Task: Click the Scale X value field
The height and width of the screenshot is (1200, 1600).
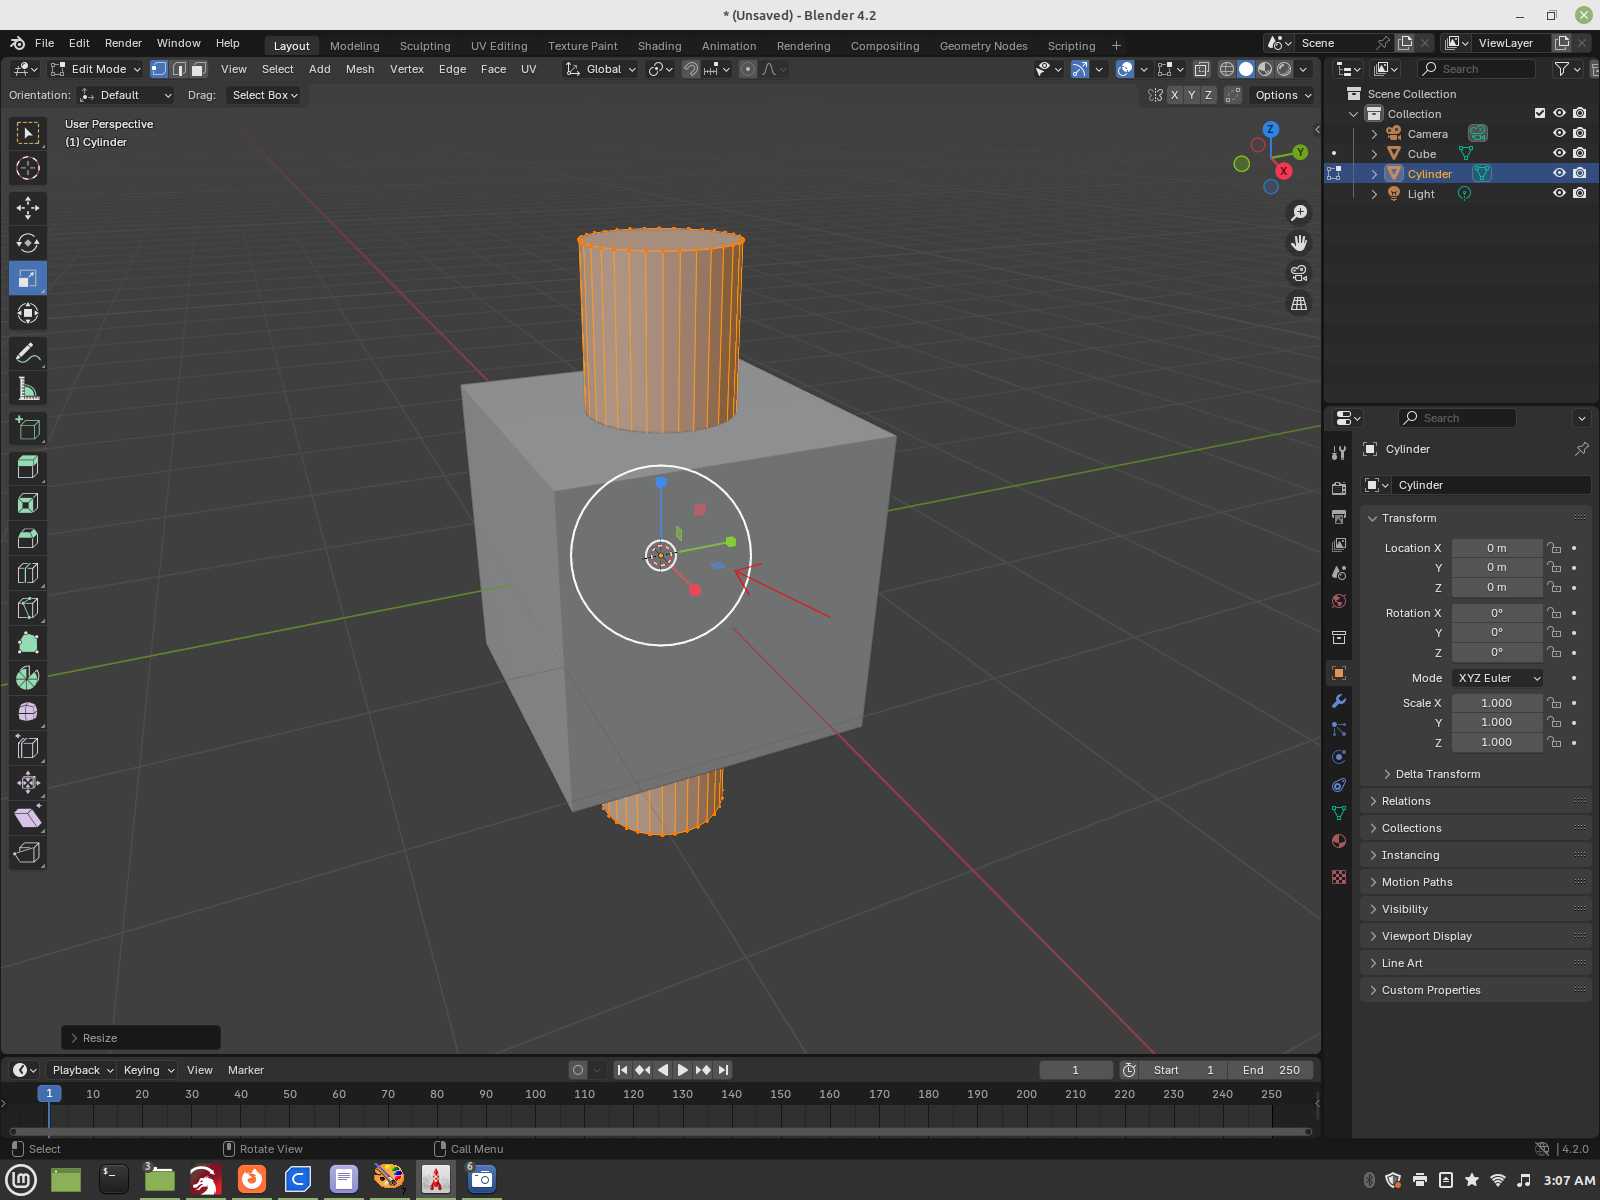Action: click(1497, 703)
